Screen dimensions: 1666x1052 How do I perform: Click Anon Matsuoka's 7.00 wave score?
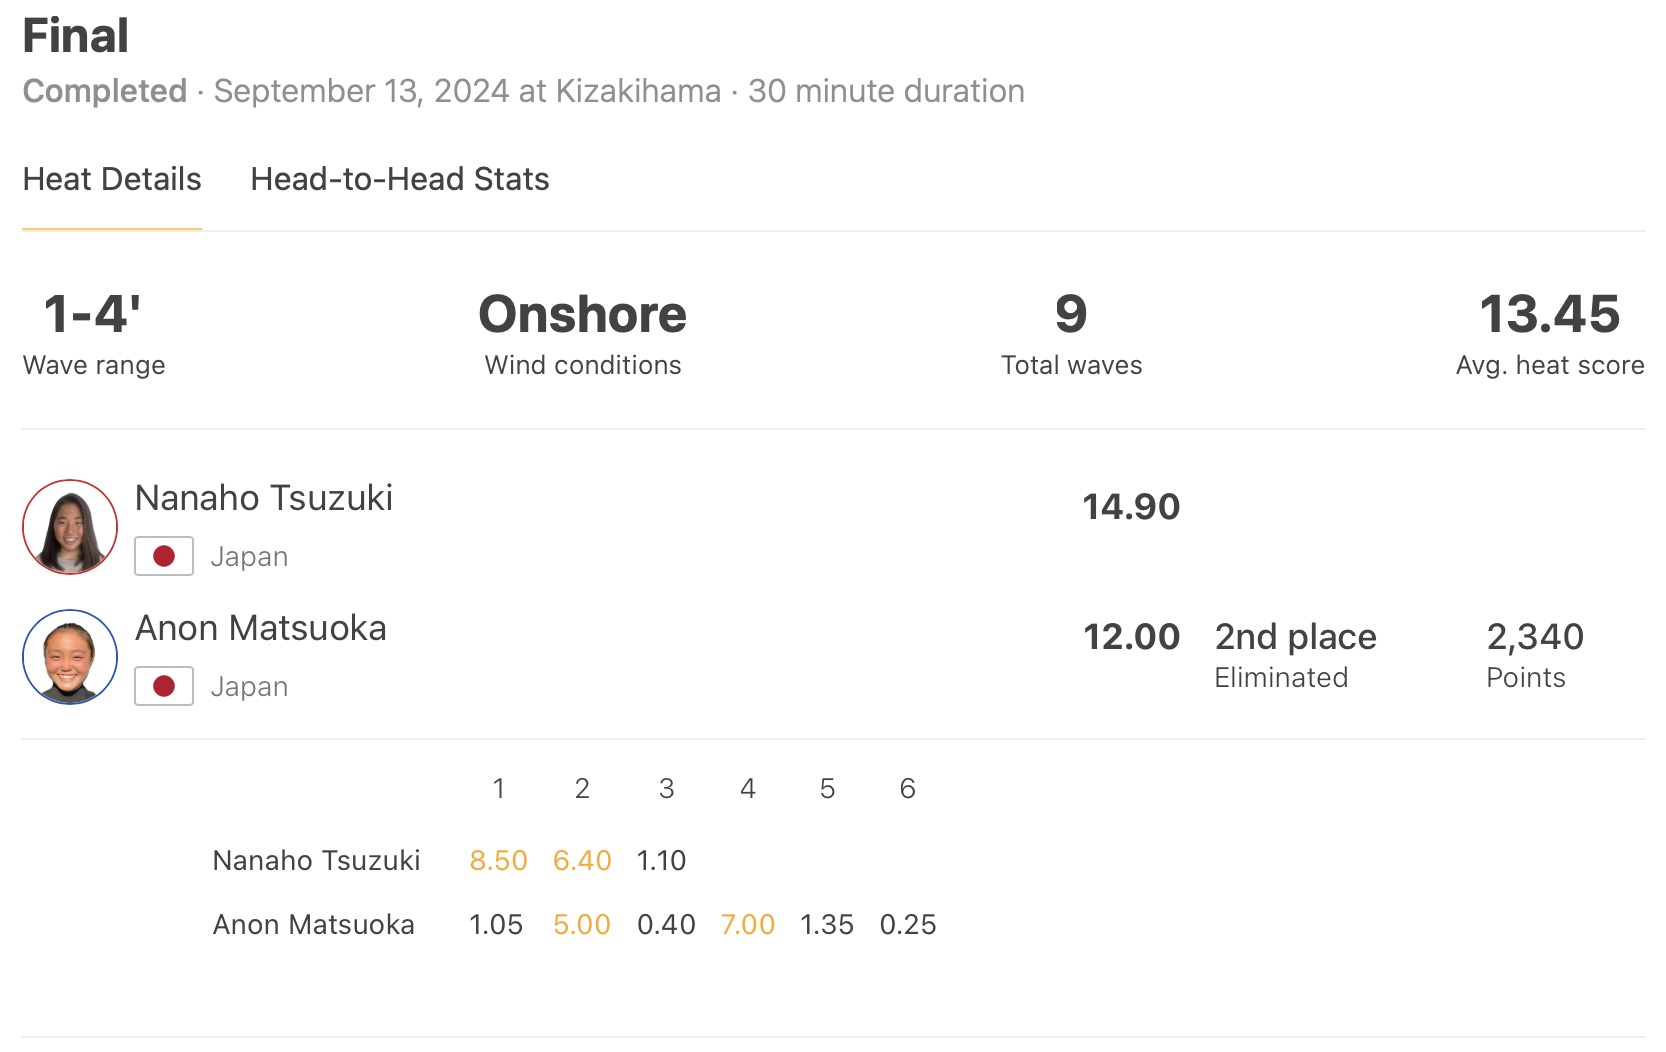click(748, 925)
